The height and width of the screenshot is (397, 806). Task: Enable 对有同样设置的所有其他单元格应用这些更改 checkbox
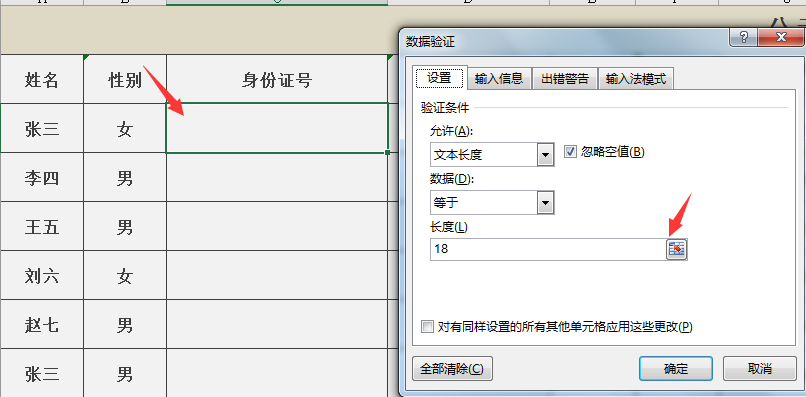[427, 327]
